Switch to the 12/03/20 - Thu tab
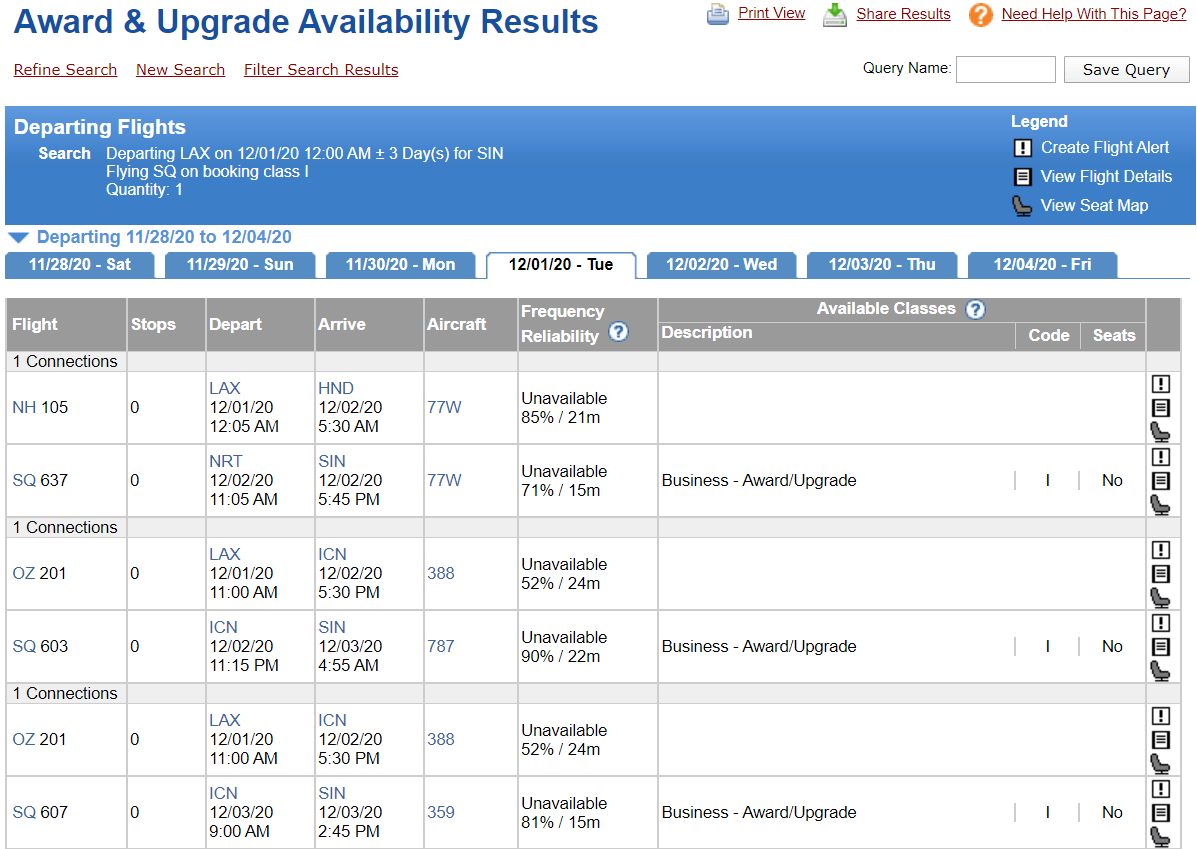 (x=882, y=265)
